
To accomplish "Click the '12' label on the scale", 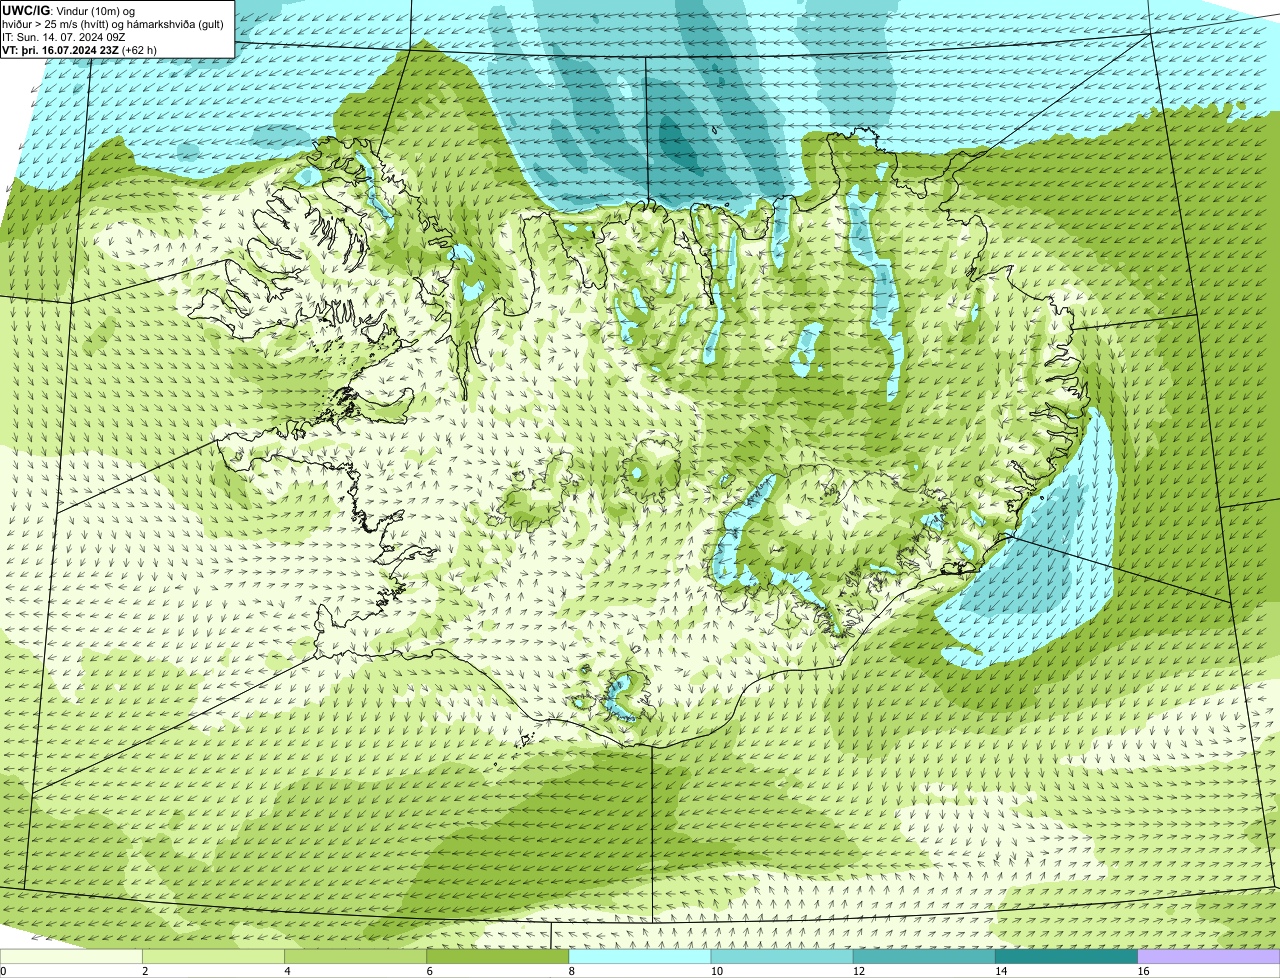I will (x=858, y=970).
